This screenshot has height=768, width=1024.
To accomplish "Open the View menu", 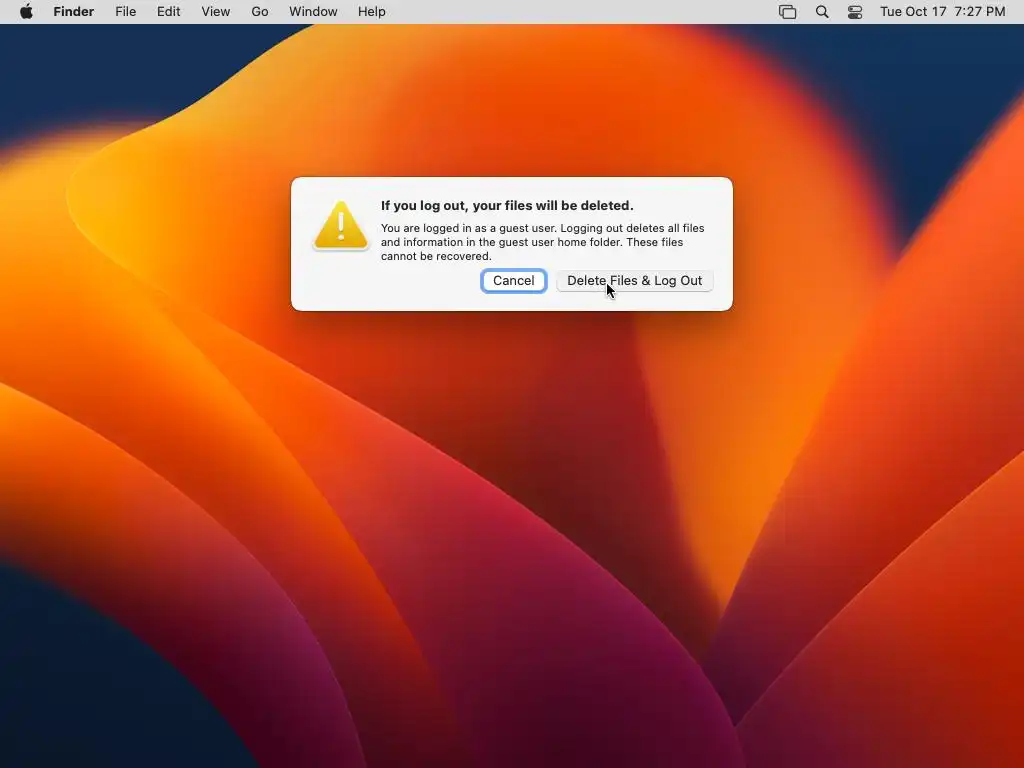I will (216, 12).
